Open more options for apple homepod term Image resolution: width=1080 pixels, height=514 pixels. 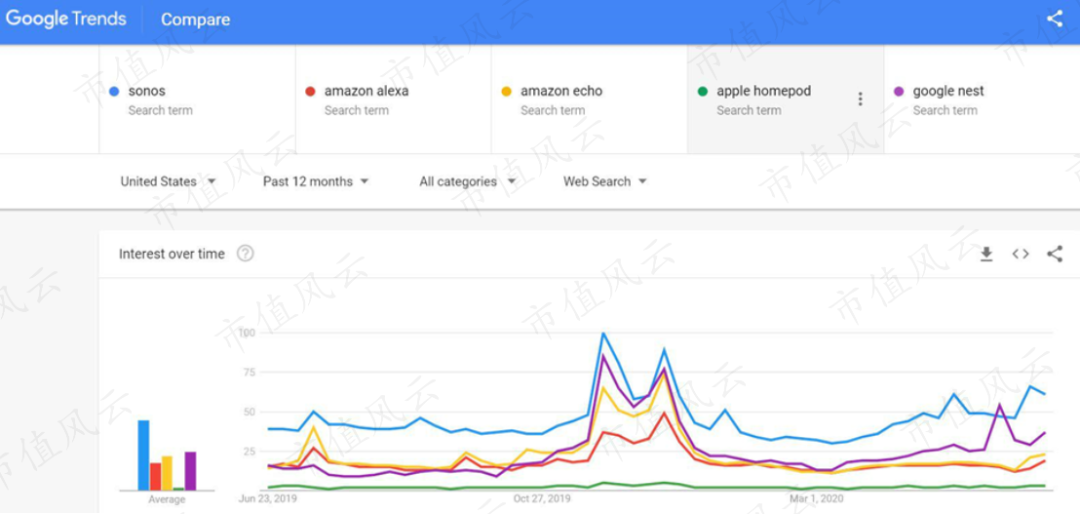pos(860,99)
